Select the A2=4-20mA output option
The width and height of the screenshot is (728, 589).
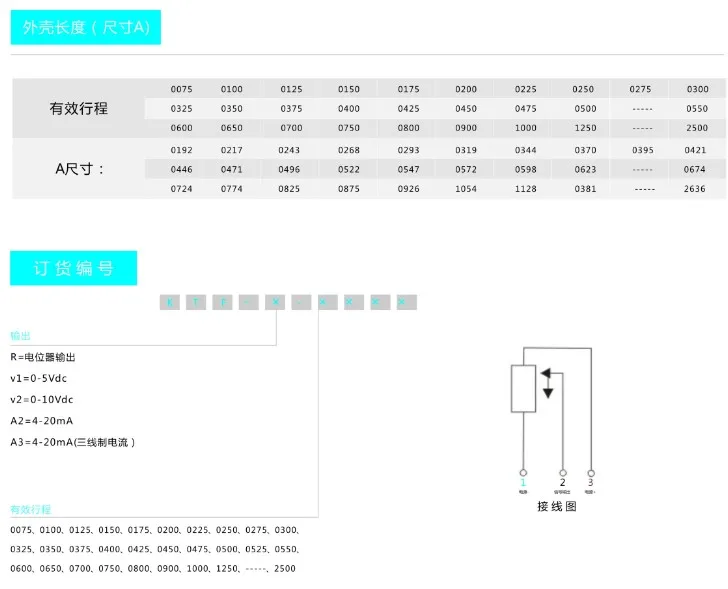[x=42, y=421]
